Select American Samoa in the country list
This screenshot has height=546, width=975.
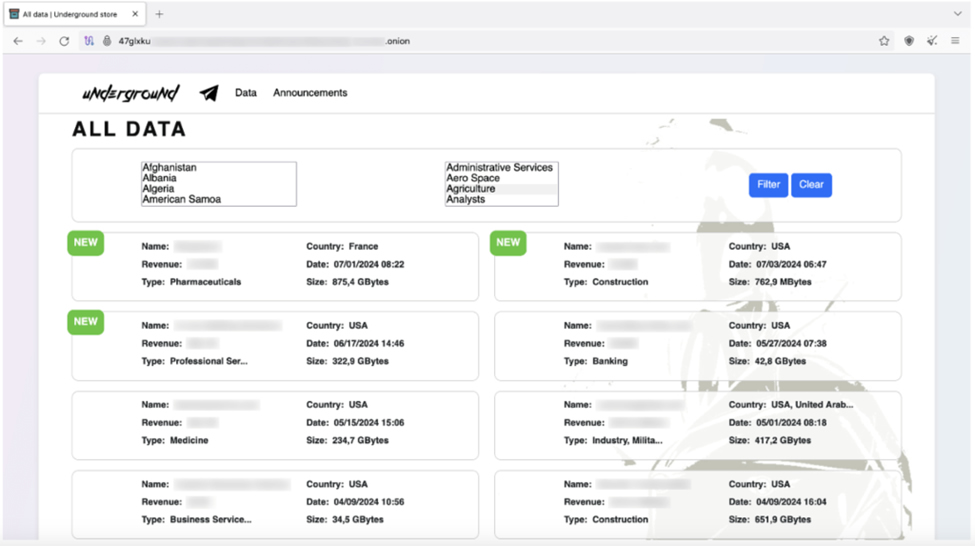182,199
